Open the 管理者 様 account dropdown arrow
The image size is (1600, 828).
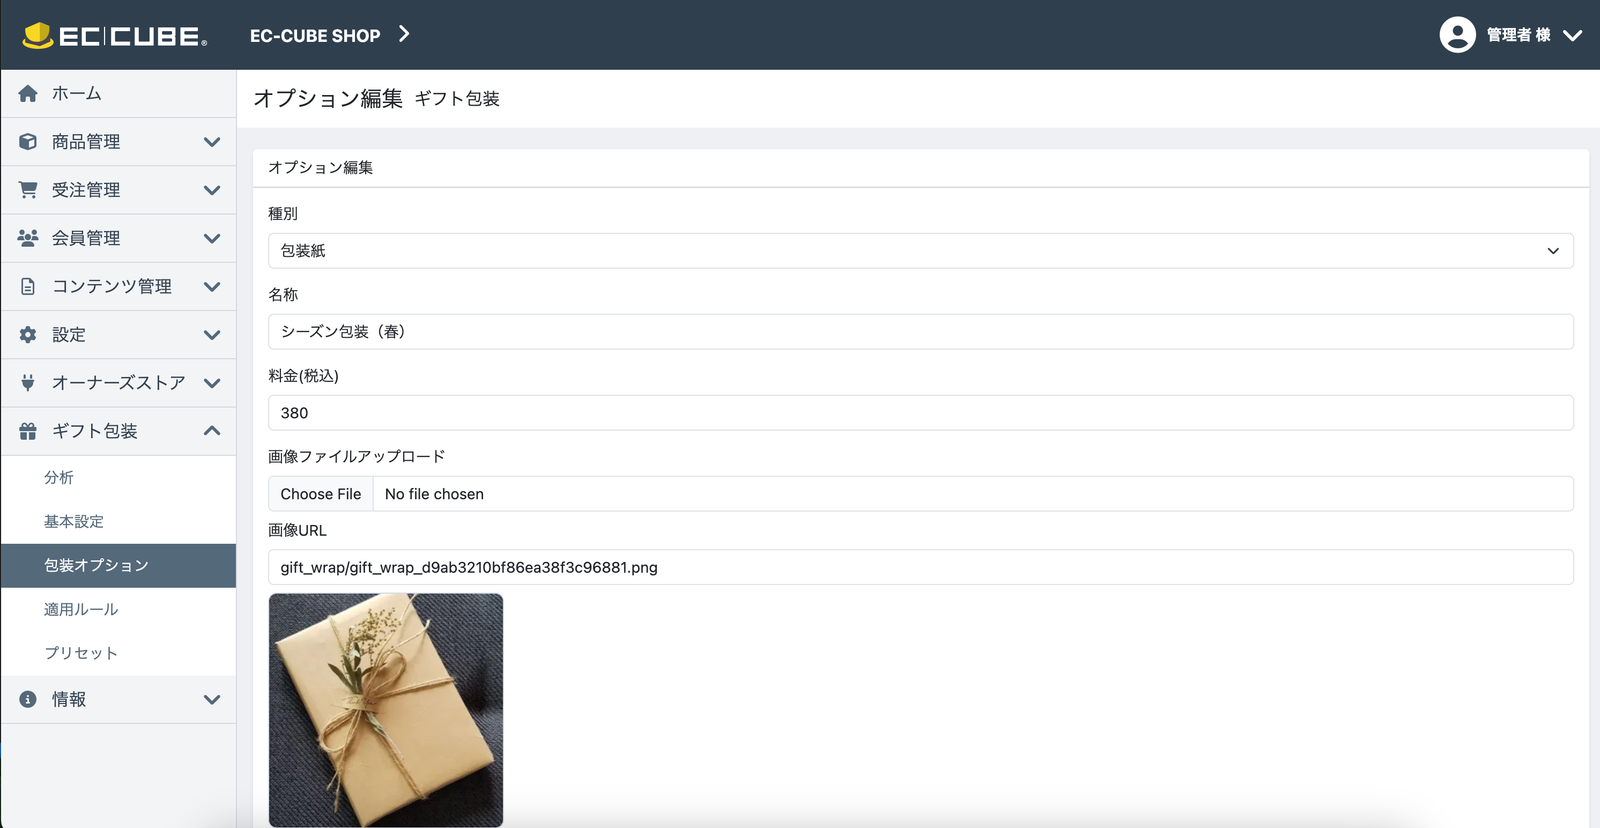point(1573,35)
